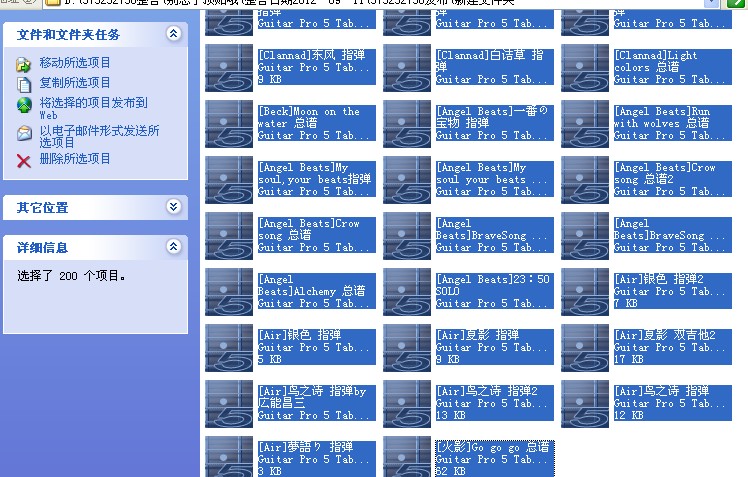
Task: Click the move selected items icon
Action: [23, 64]
